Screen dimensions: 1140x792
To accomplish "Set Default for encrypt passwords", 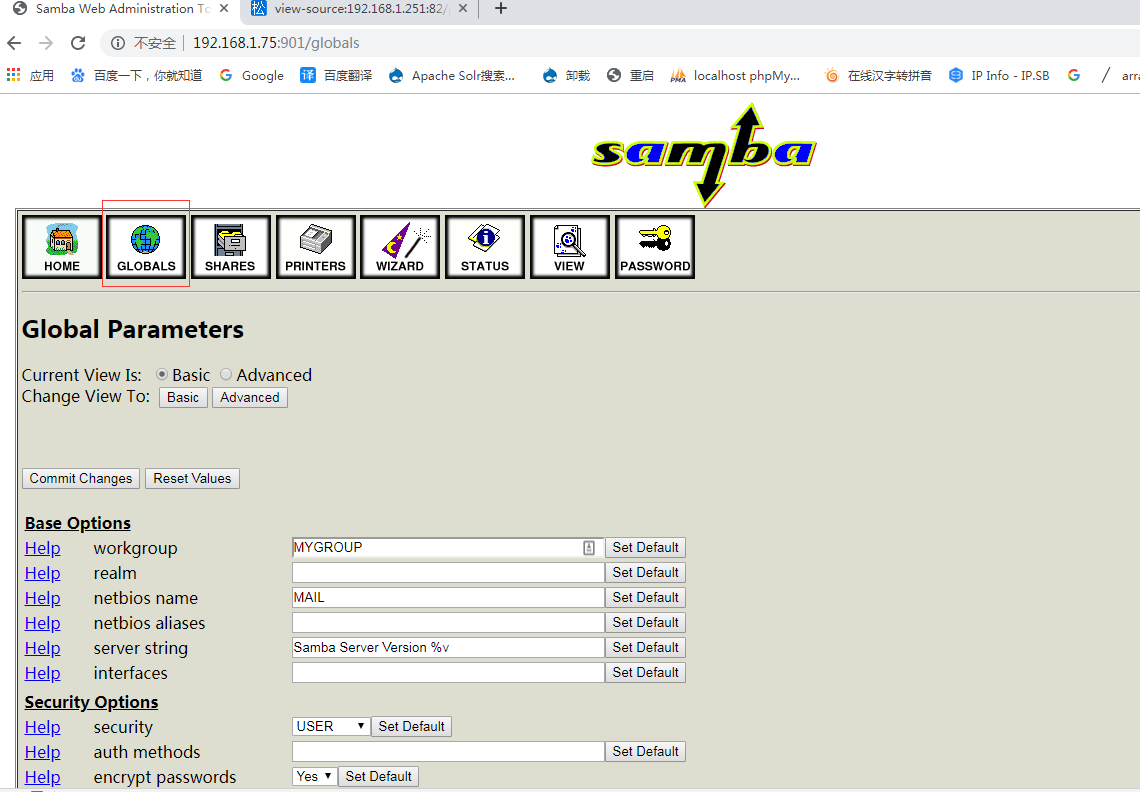I will pos(378,776).
